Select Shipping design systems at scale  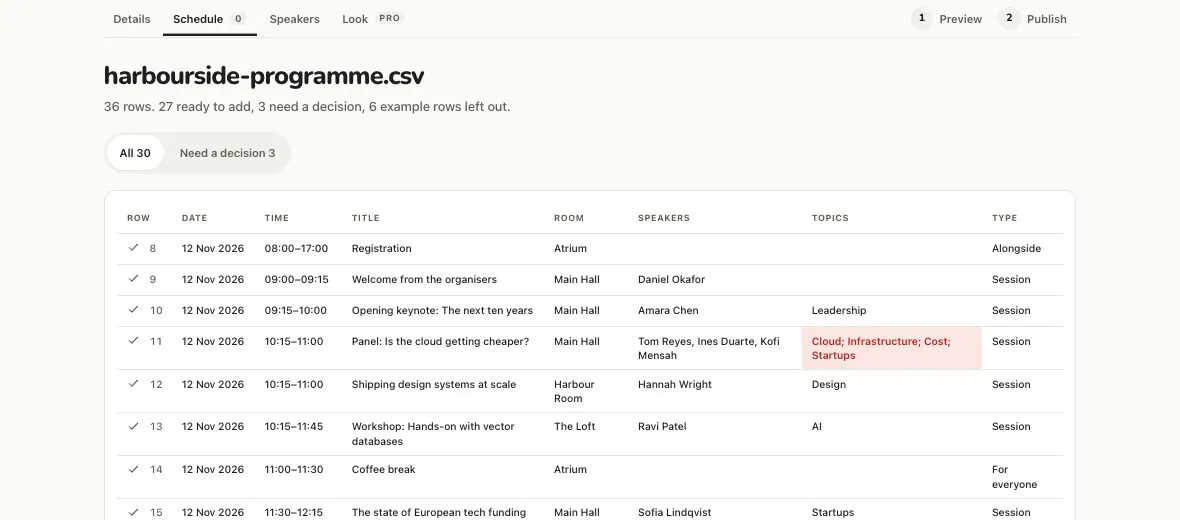tap(433, 384)
